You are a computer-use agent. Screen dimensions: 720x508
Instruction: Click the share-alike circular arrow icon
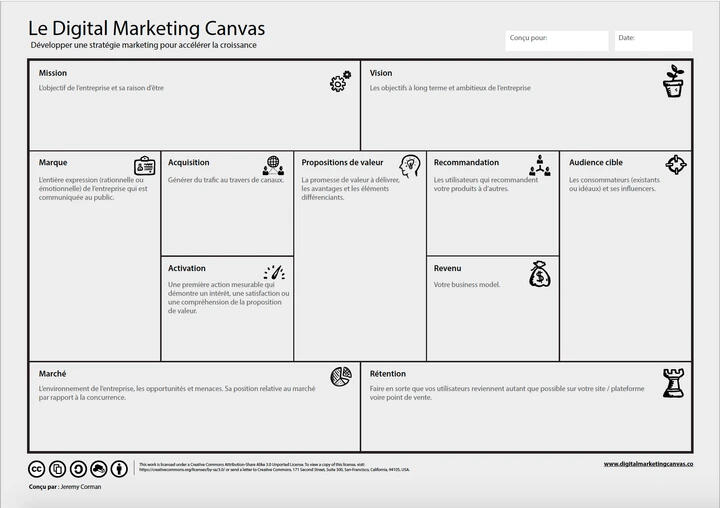(78, 469)
